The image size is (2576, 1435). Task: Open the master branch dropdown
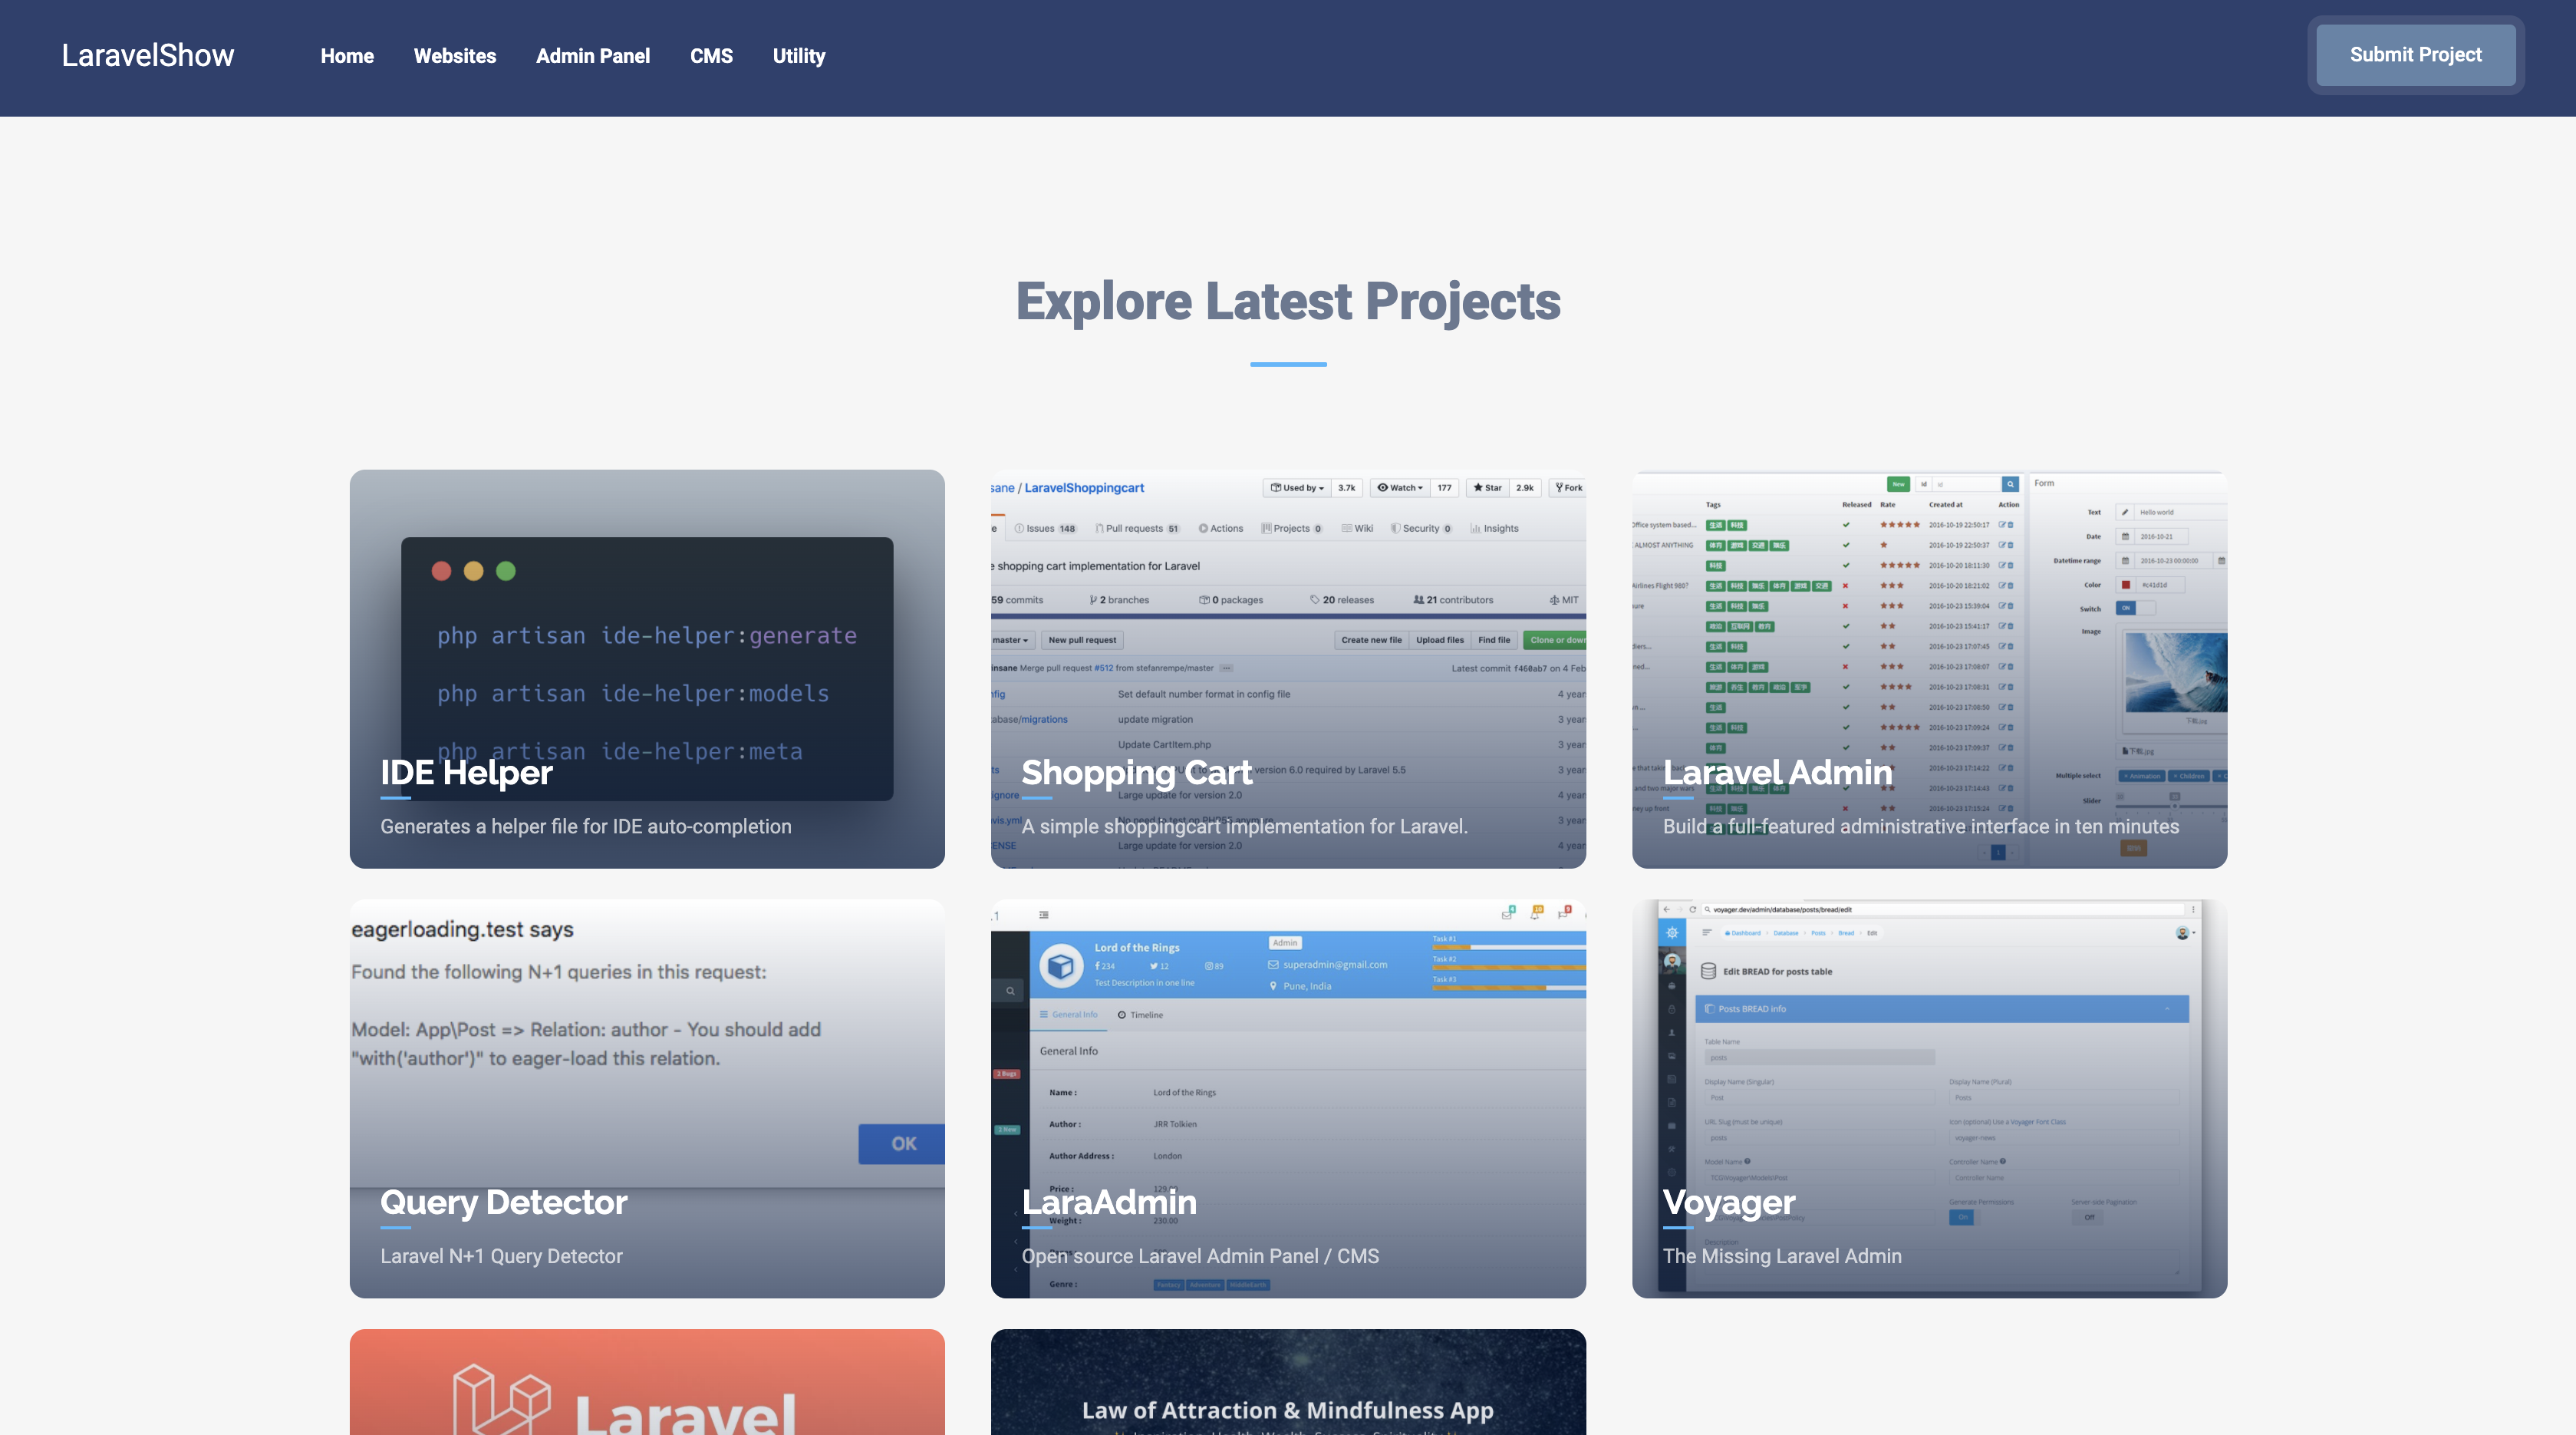tap(1011, 640)
